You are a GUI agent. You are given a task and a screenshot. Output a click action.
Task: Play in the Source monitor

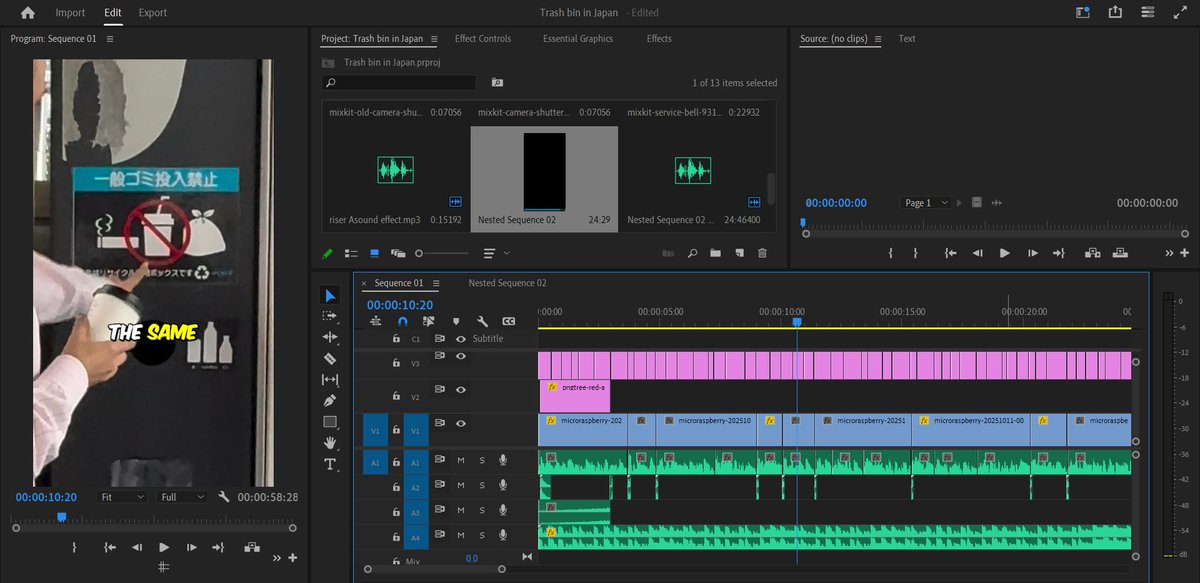pos(1005,253)
